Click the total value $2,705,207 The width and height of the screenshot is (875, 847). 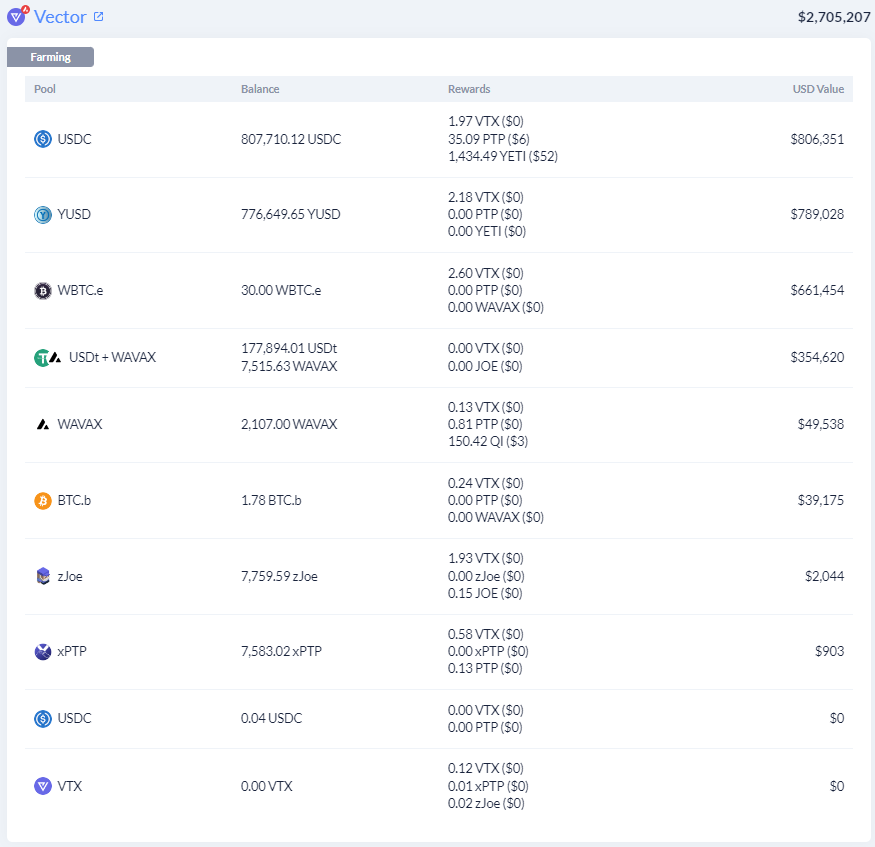[x=834, y=17]
